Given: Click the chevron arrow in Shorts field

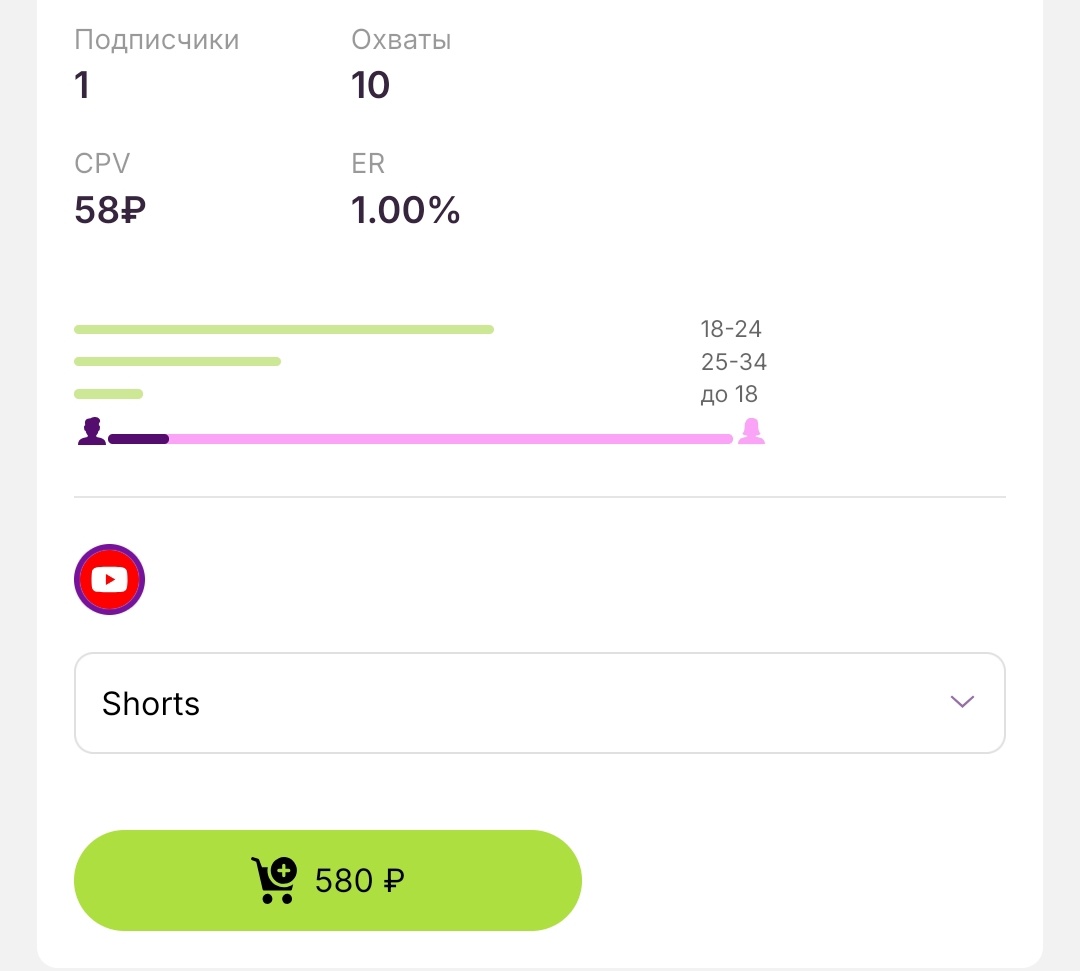Looking at the screenshot, I should 961,702.
